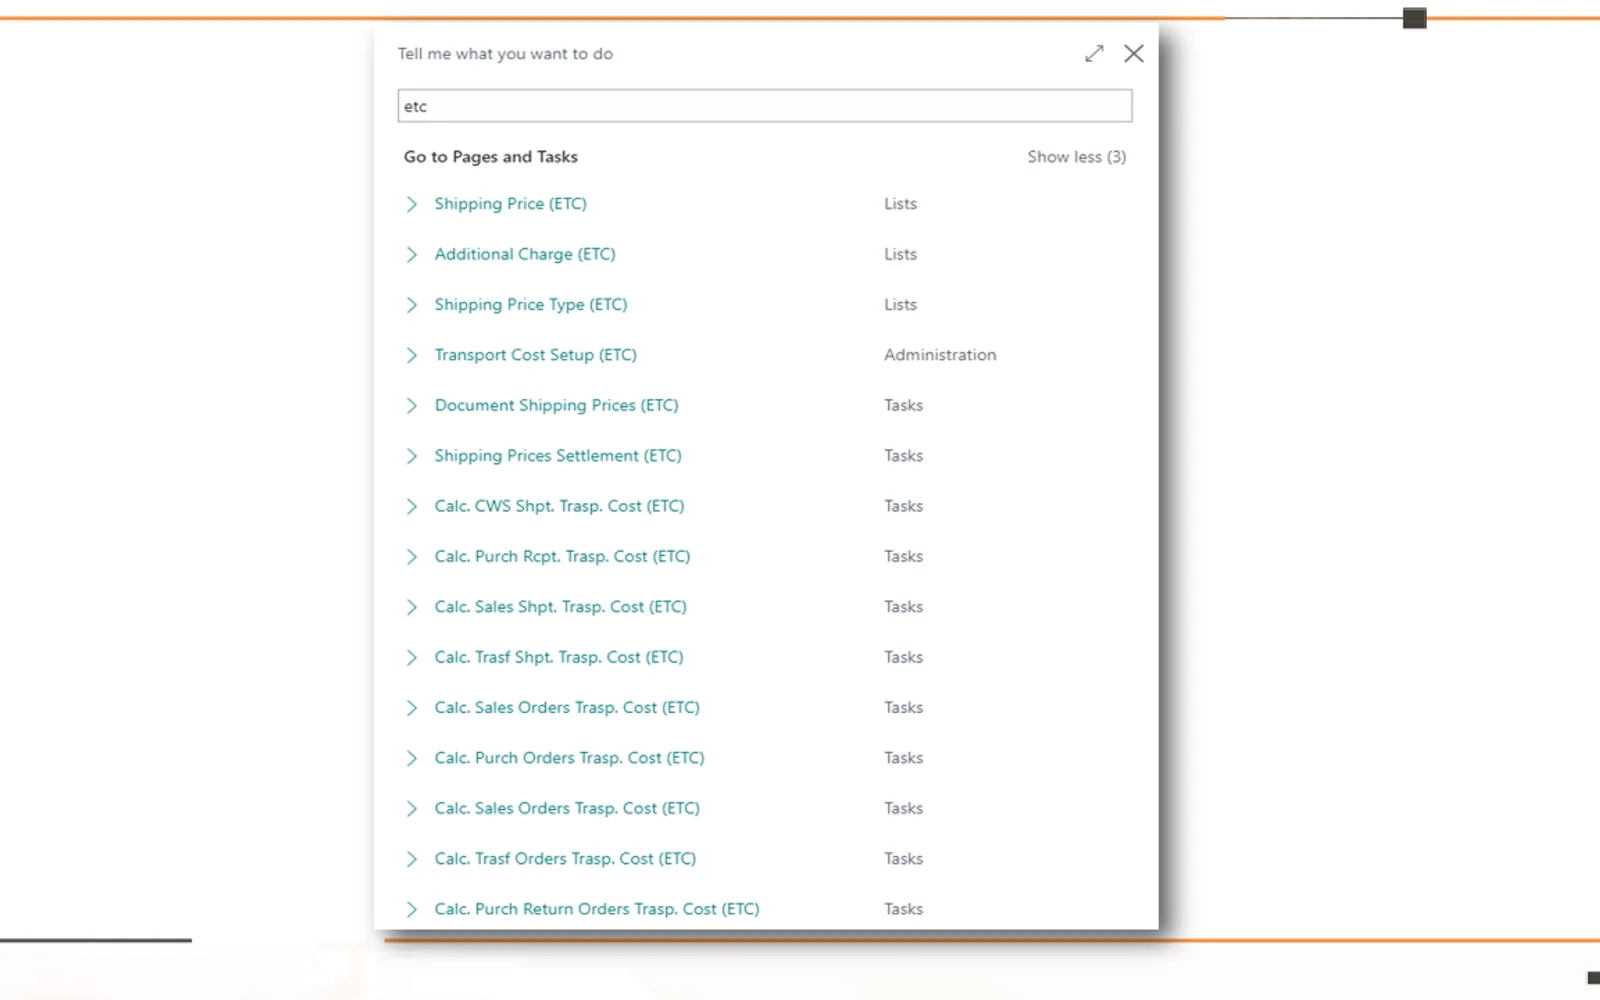Viewport: 1600px width, 1000px height.
Task: Expand chevron beside Shipping Price (ETC)
Action: 411,204
